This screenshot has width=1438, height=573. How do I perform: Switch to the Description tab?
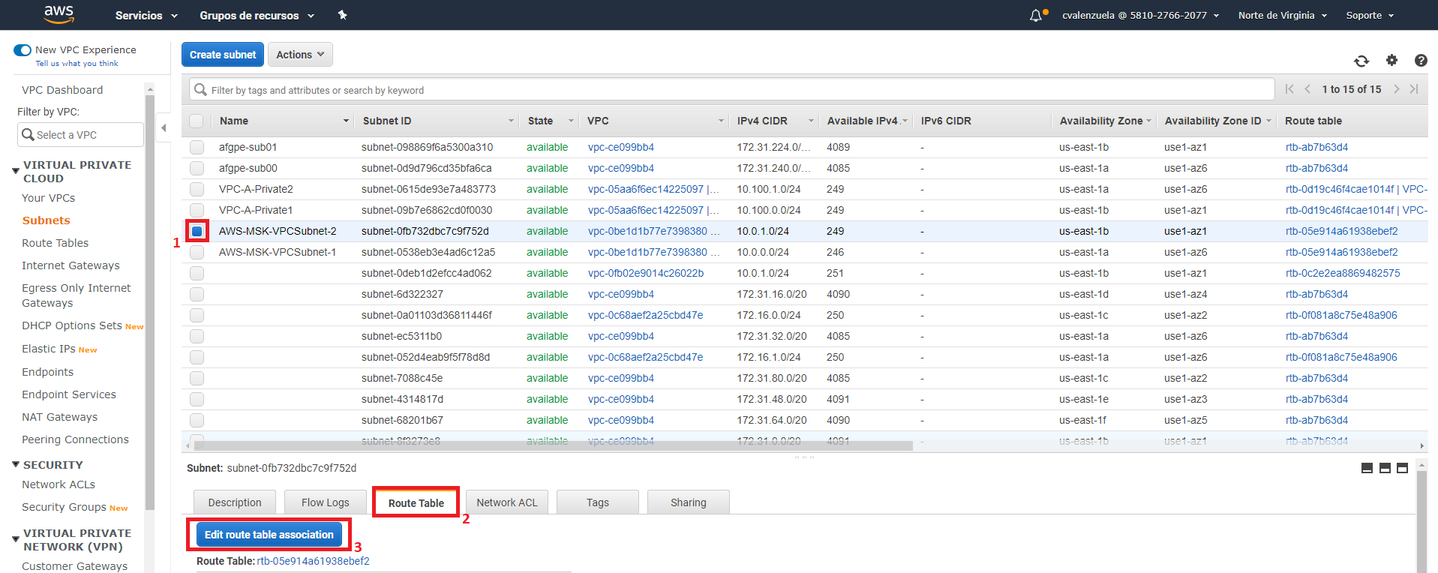tap(235, 502)
